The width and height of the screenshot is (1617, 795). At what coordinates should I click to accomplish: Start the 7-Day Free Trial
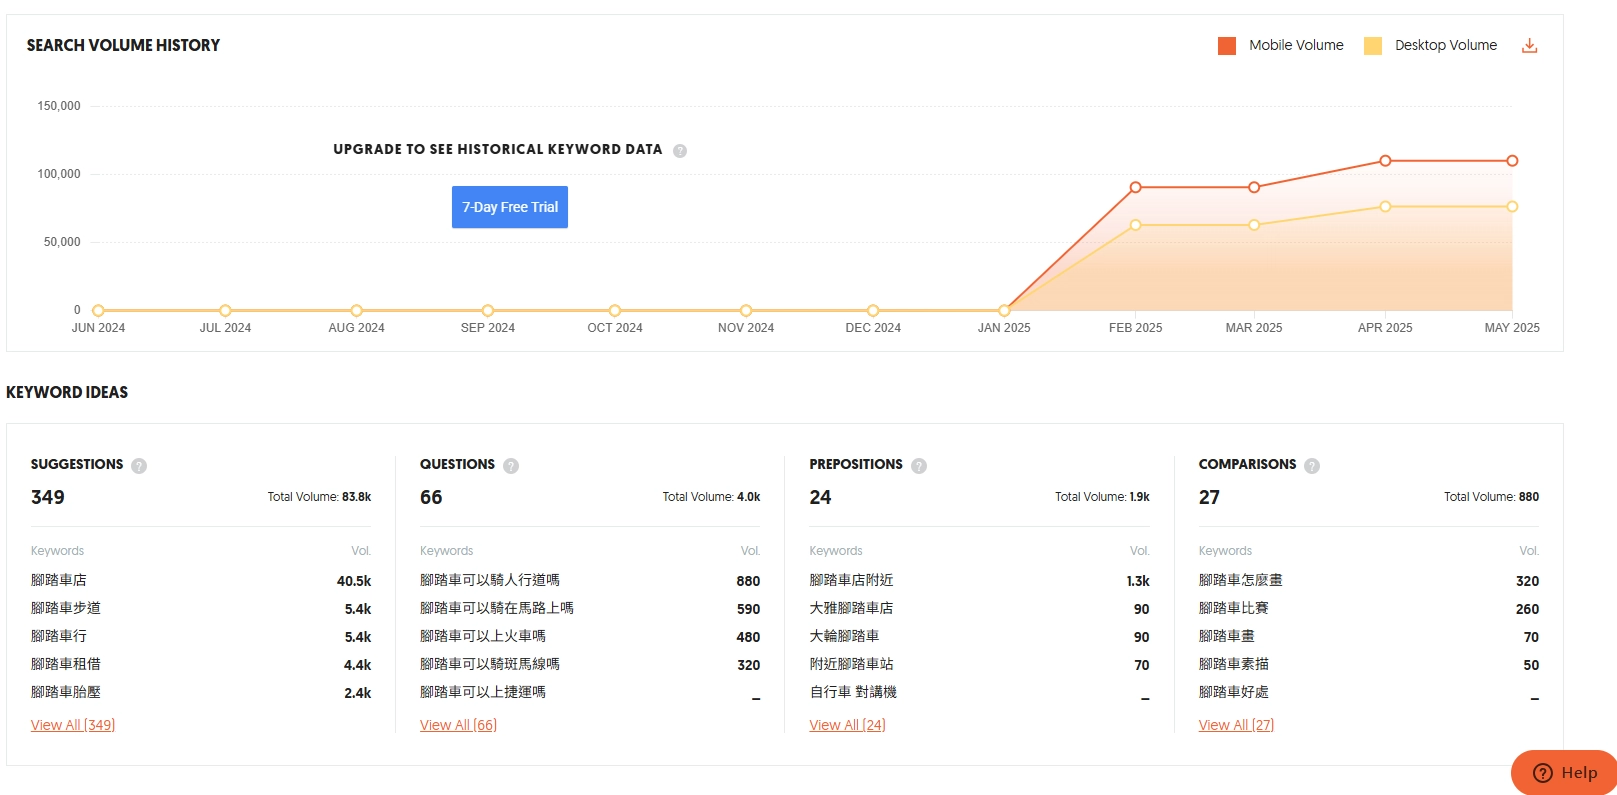(510, 207)
